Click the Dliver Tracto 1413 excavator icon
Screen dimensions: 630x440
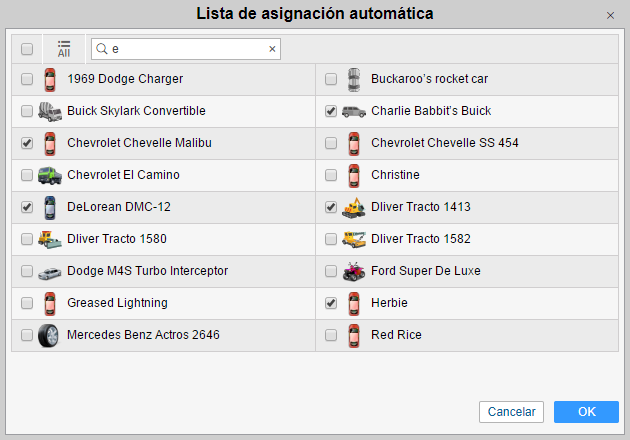[353, 207]
